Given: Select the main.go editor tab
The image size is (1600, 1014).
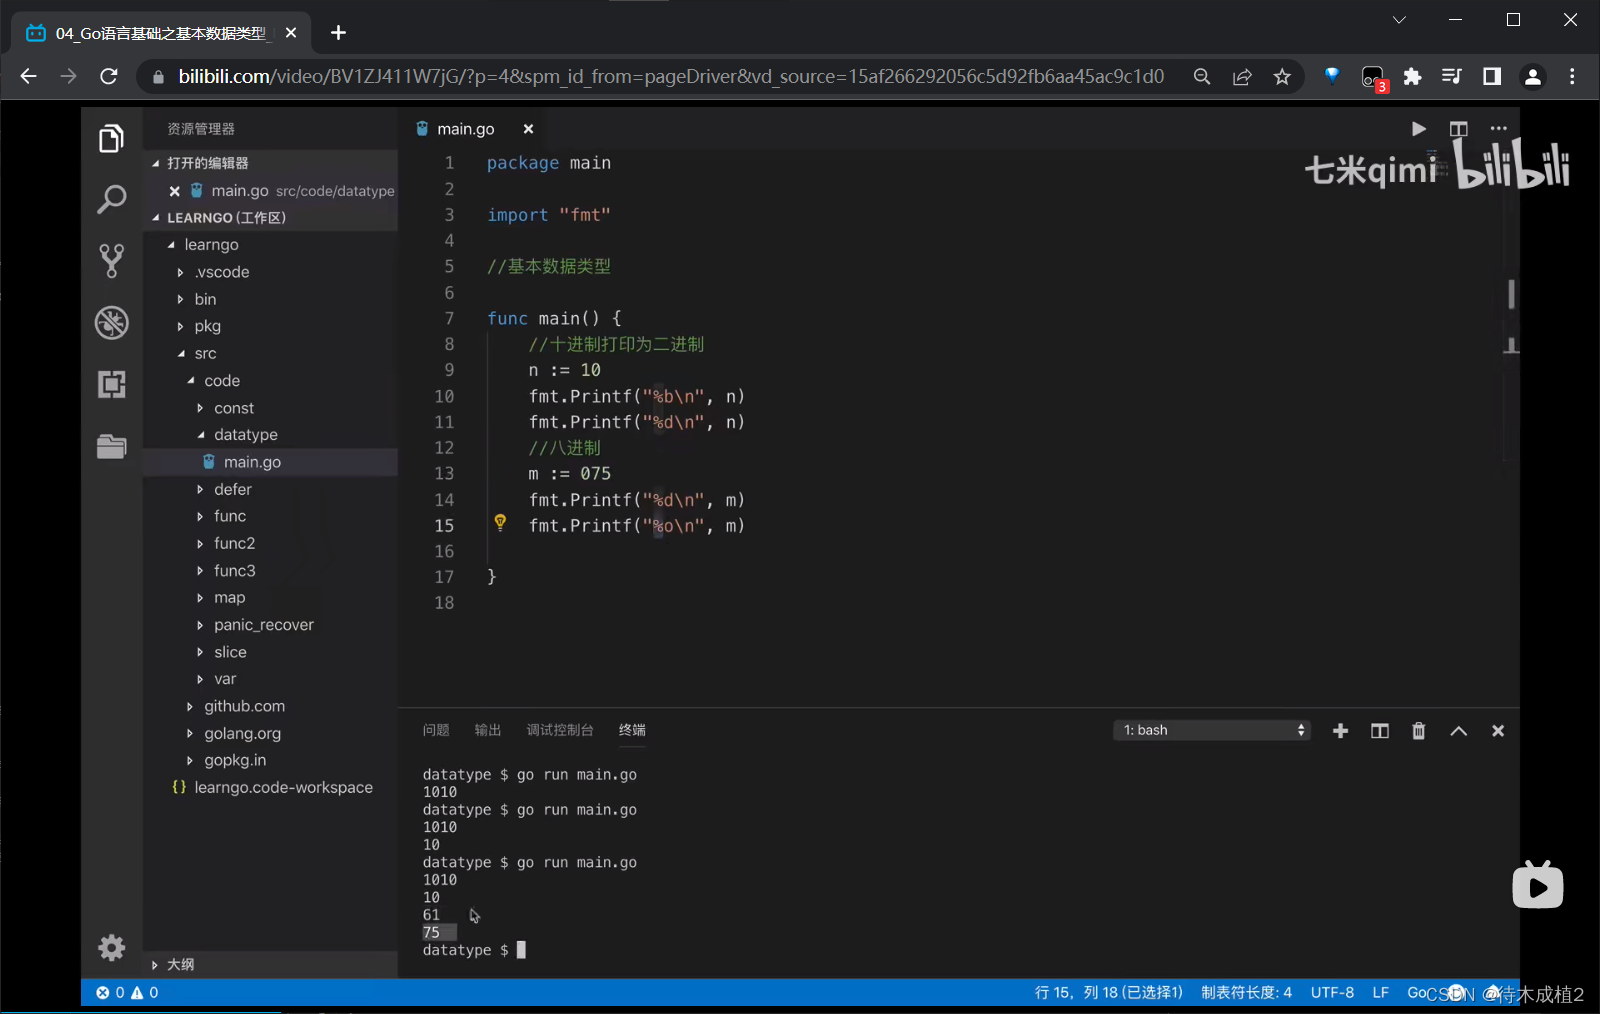Looking at the screenshot, I should [465, 129].
